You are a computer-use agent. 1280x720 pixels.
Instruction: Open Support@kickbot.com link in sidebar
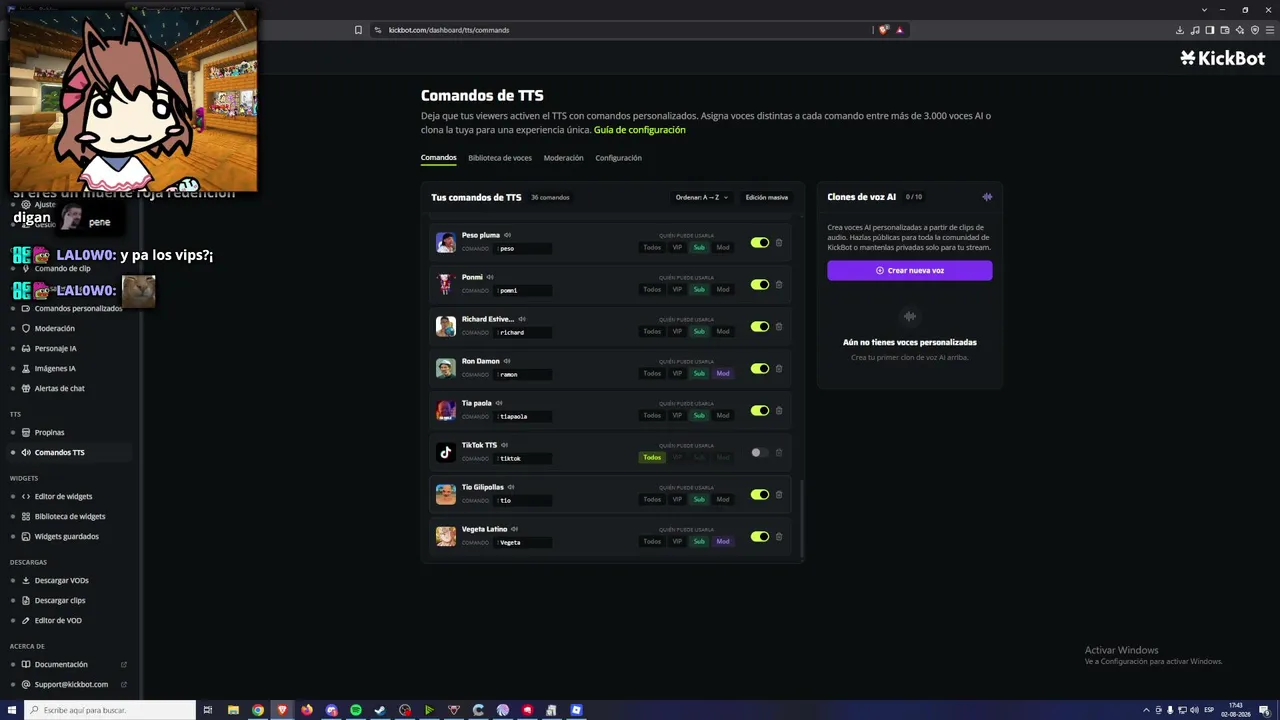(x=70, y=684)
